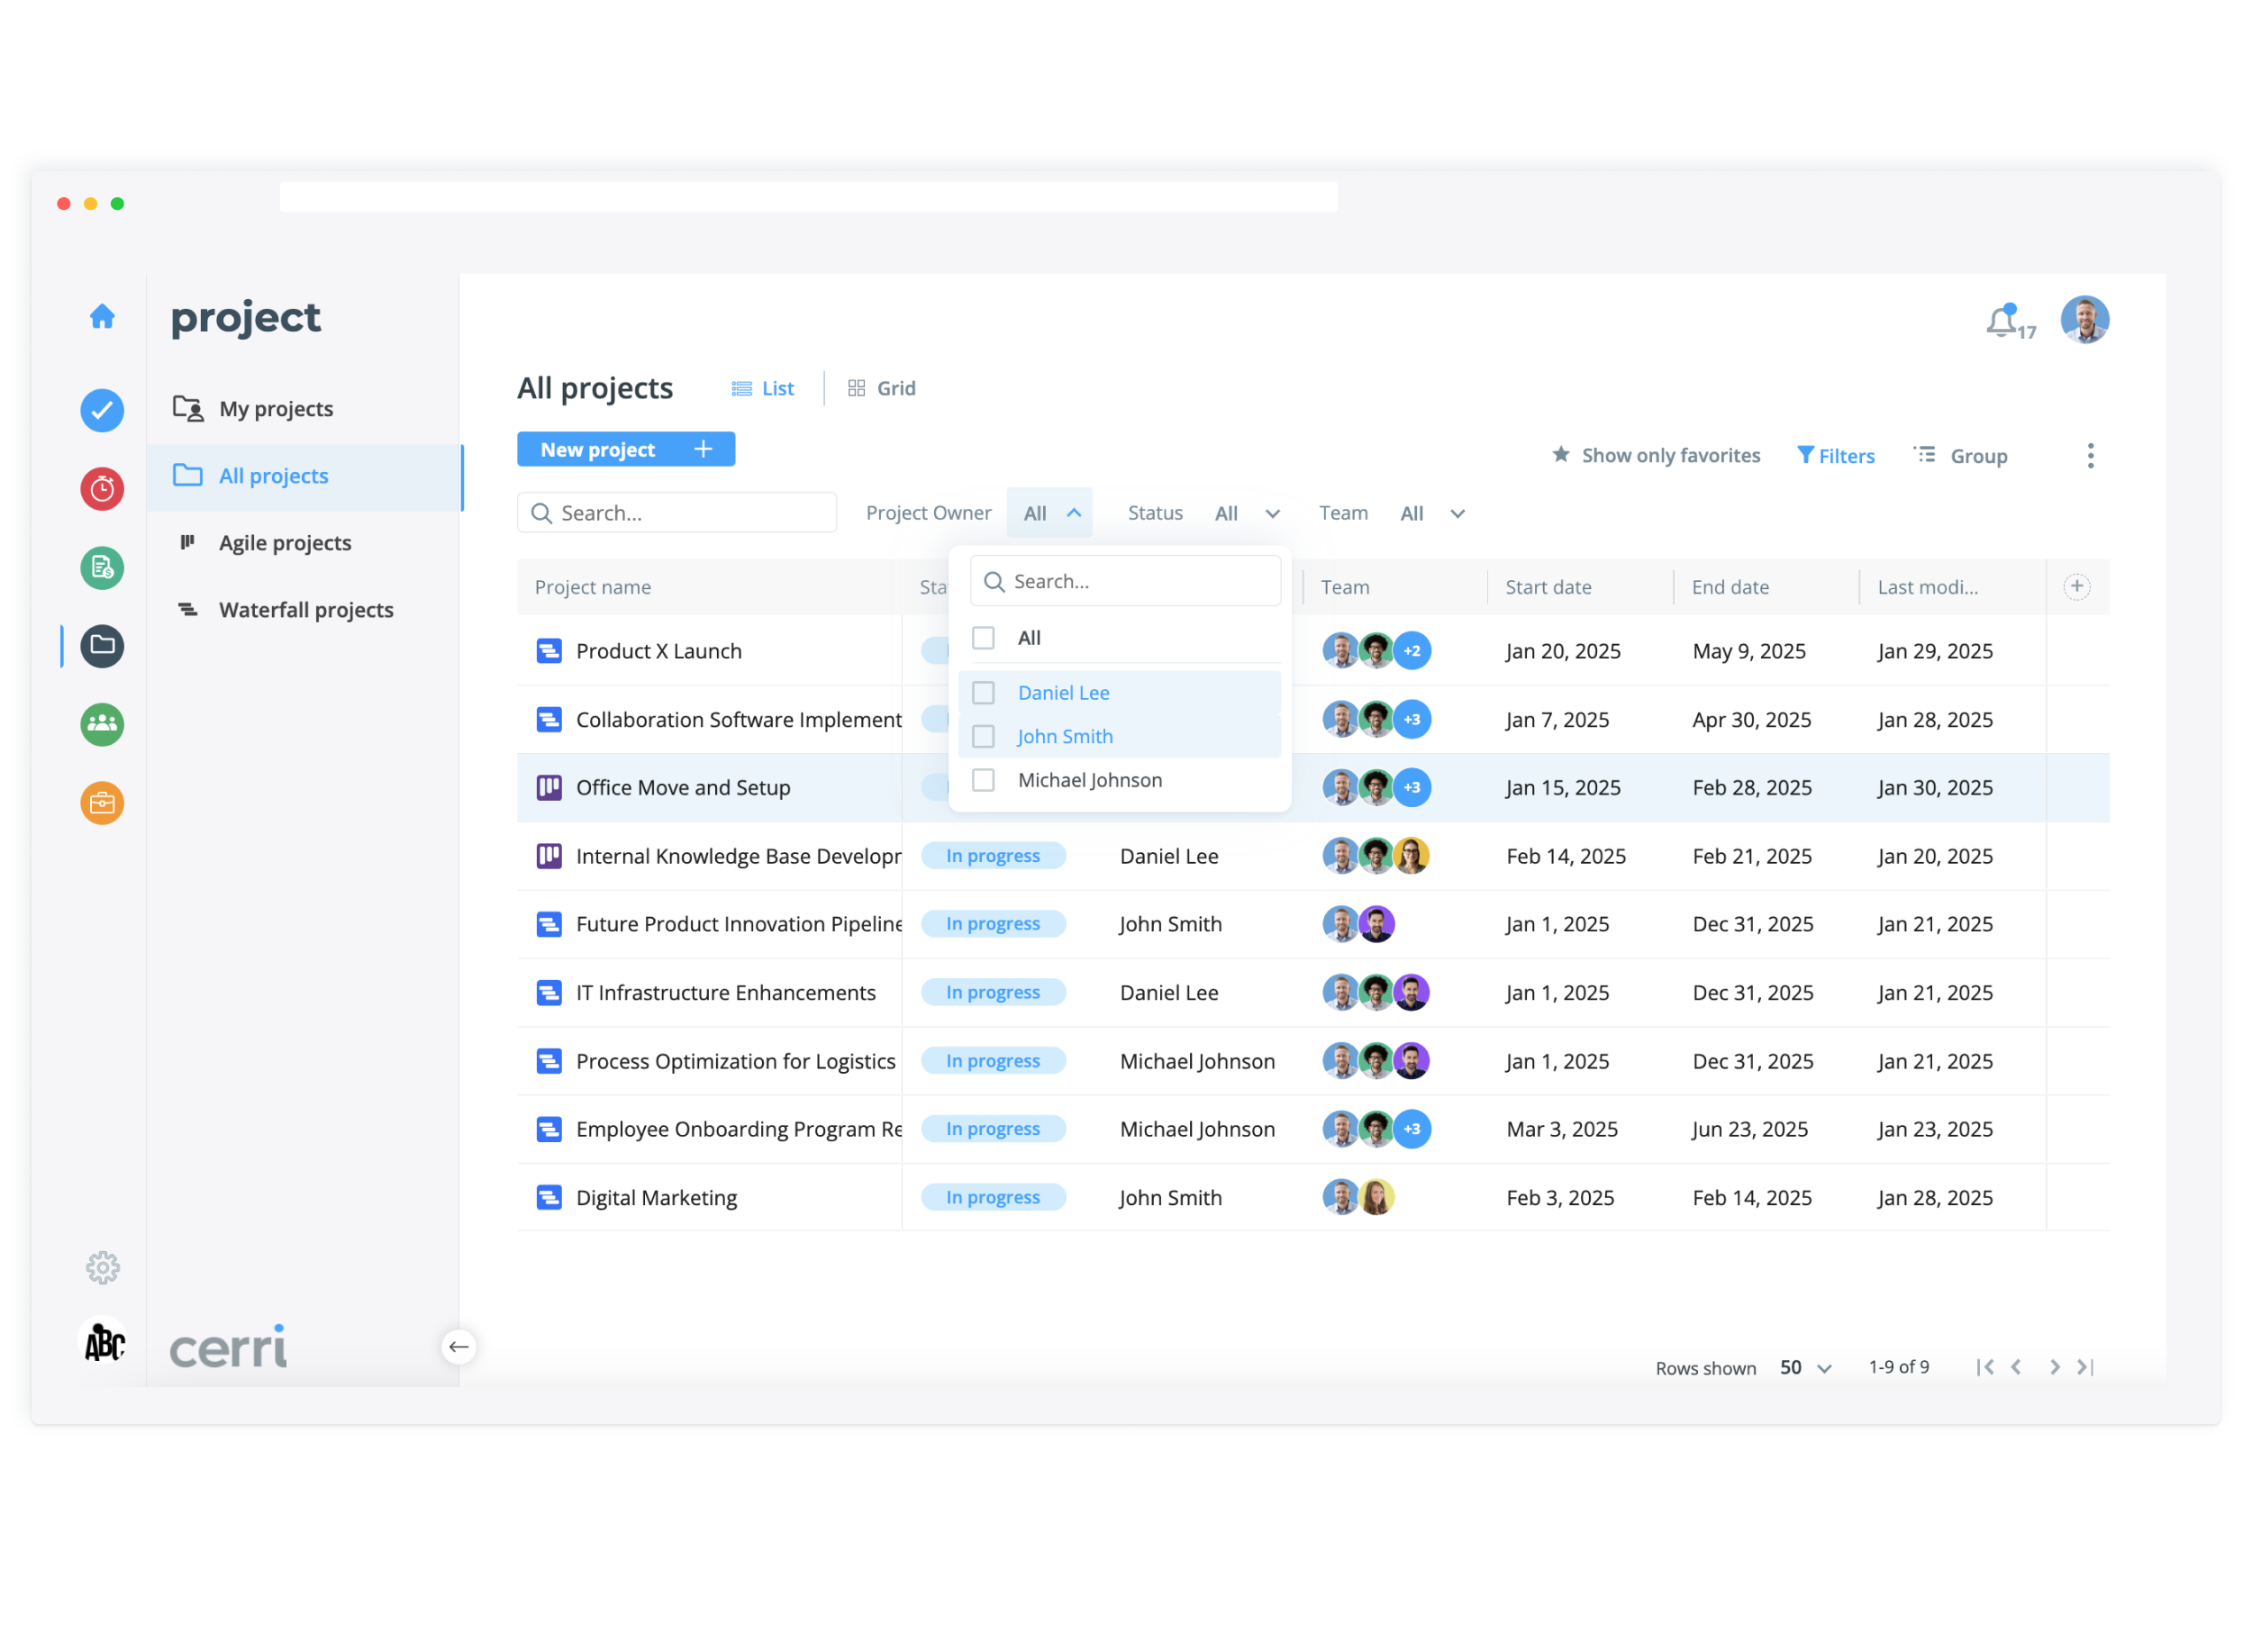Tick the All owners checkbox
The width and height of the screenshot is (2252, 1652).
[984, 638]
